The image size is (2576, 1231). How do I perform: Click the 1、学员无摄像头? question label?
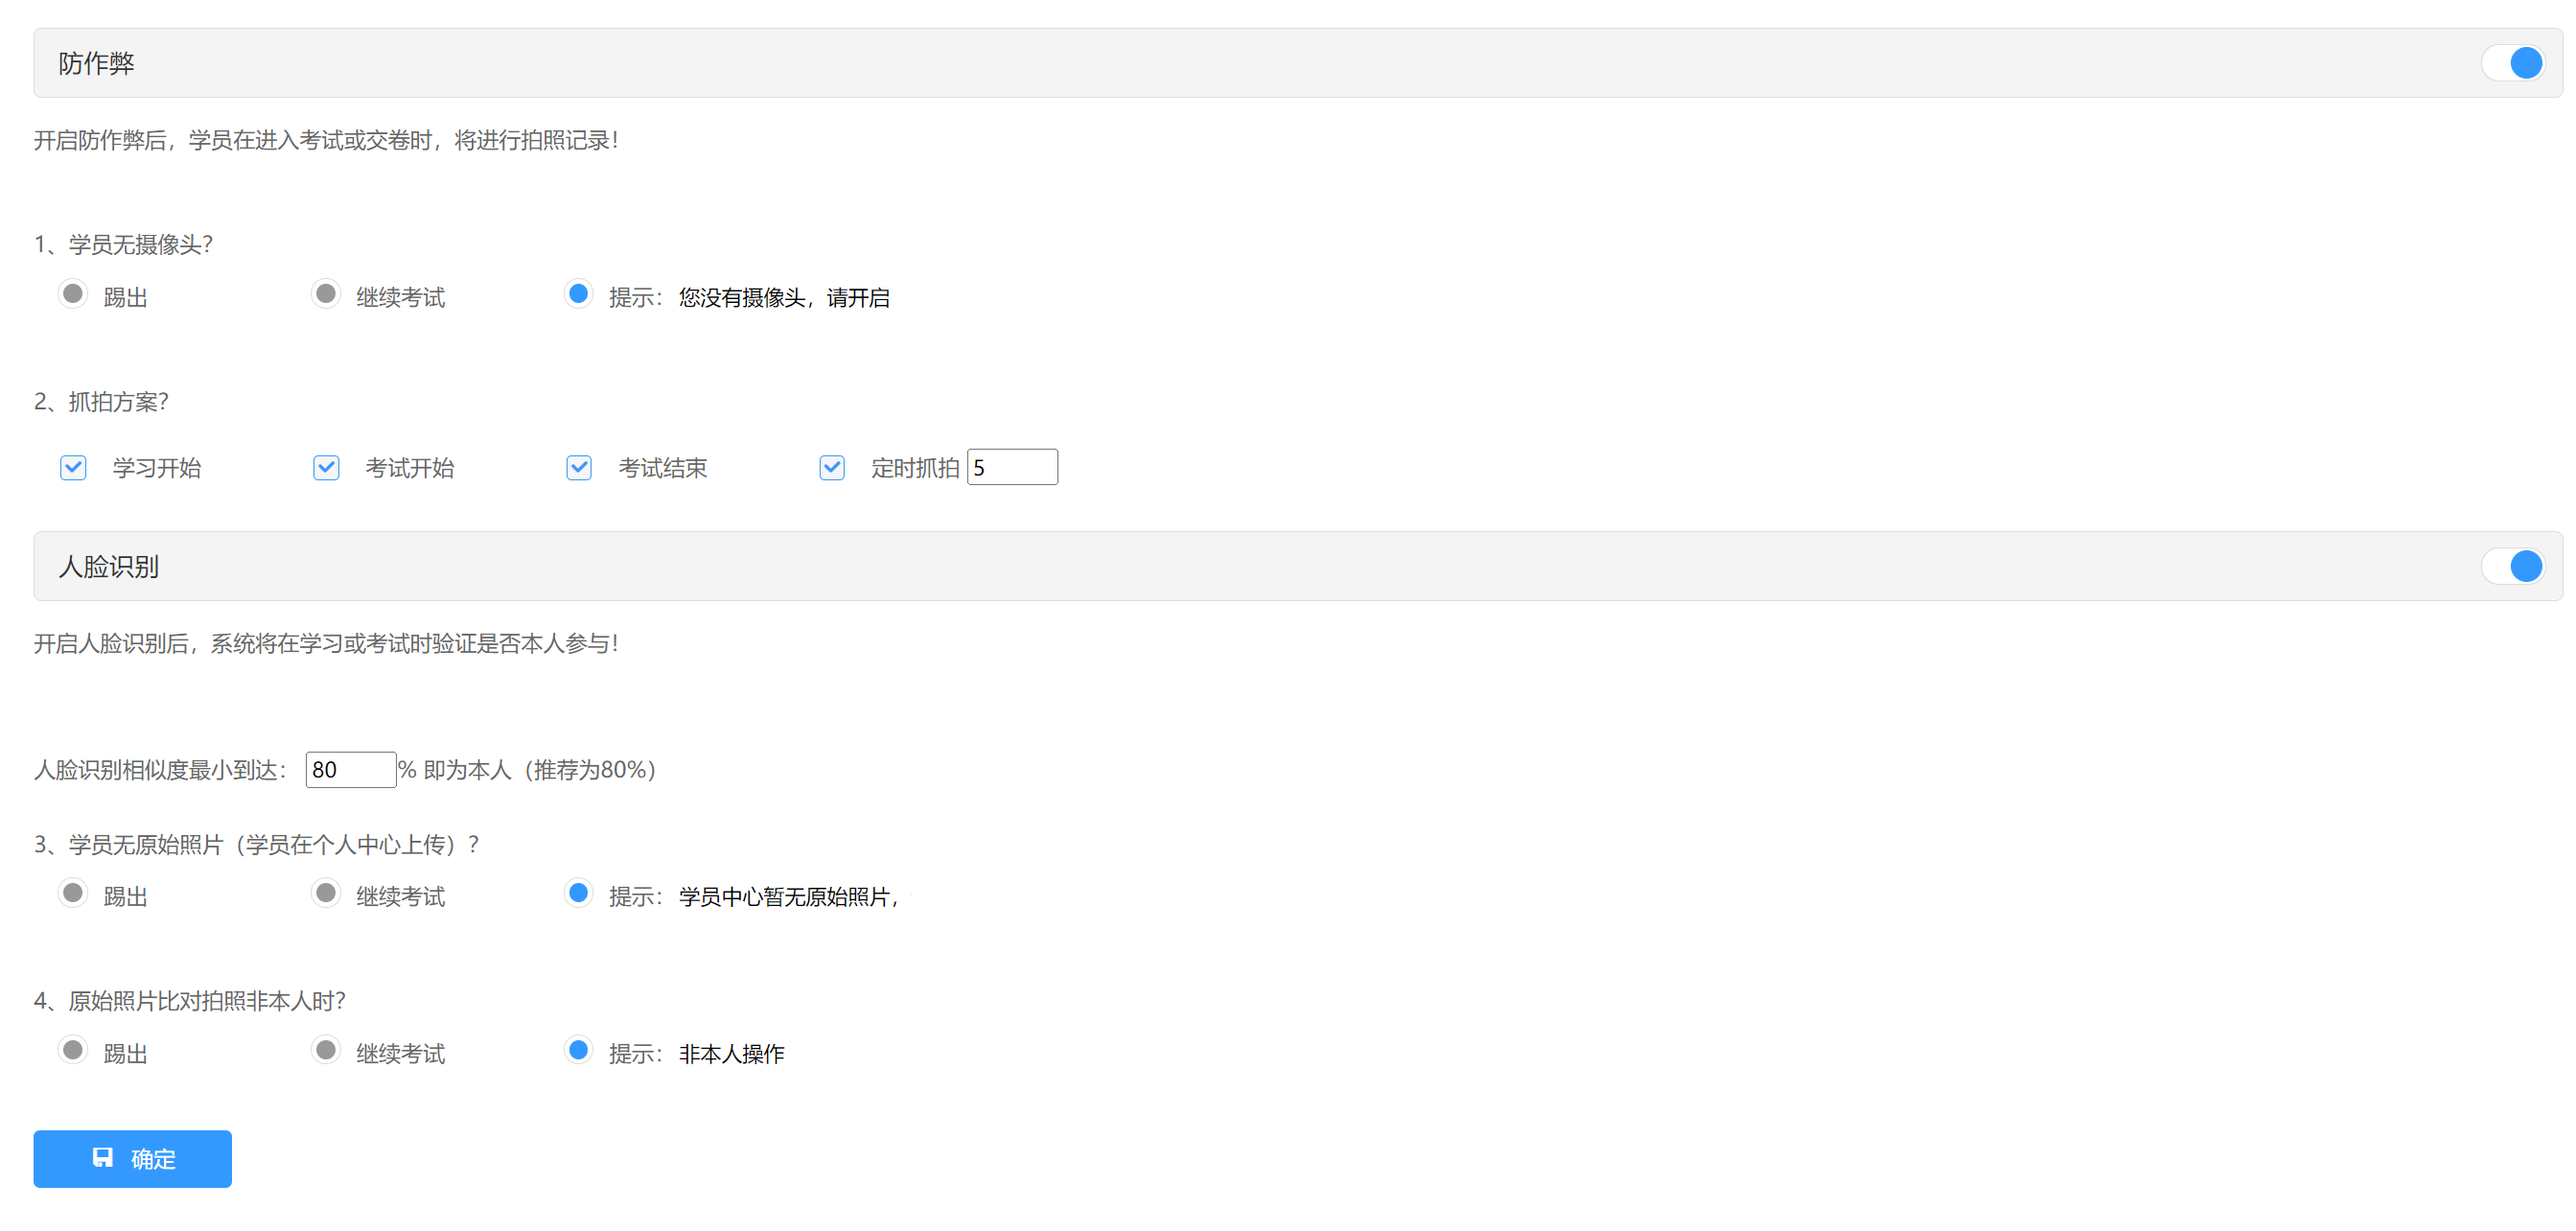point(123,245)
